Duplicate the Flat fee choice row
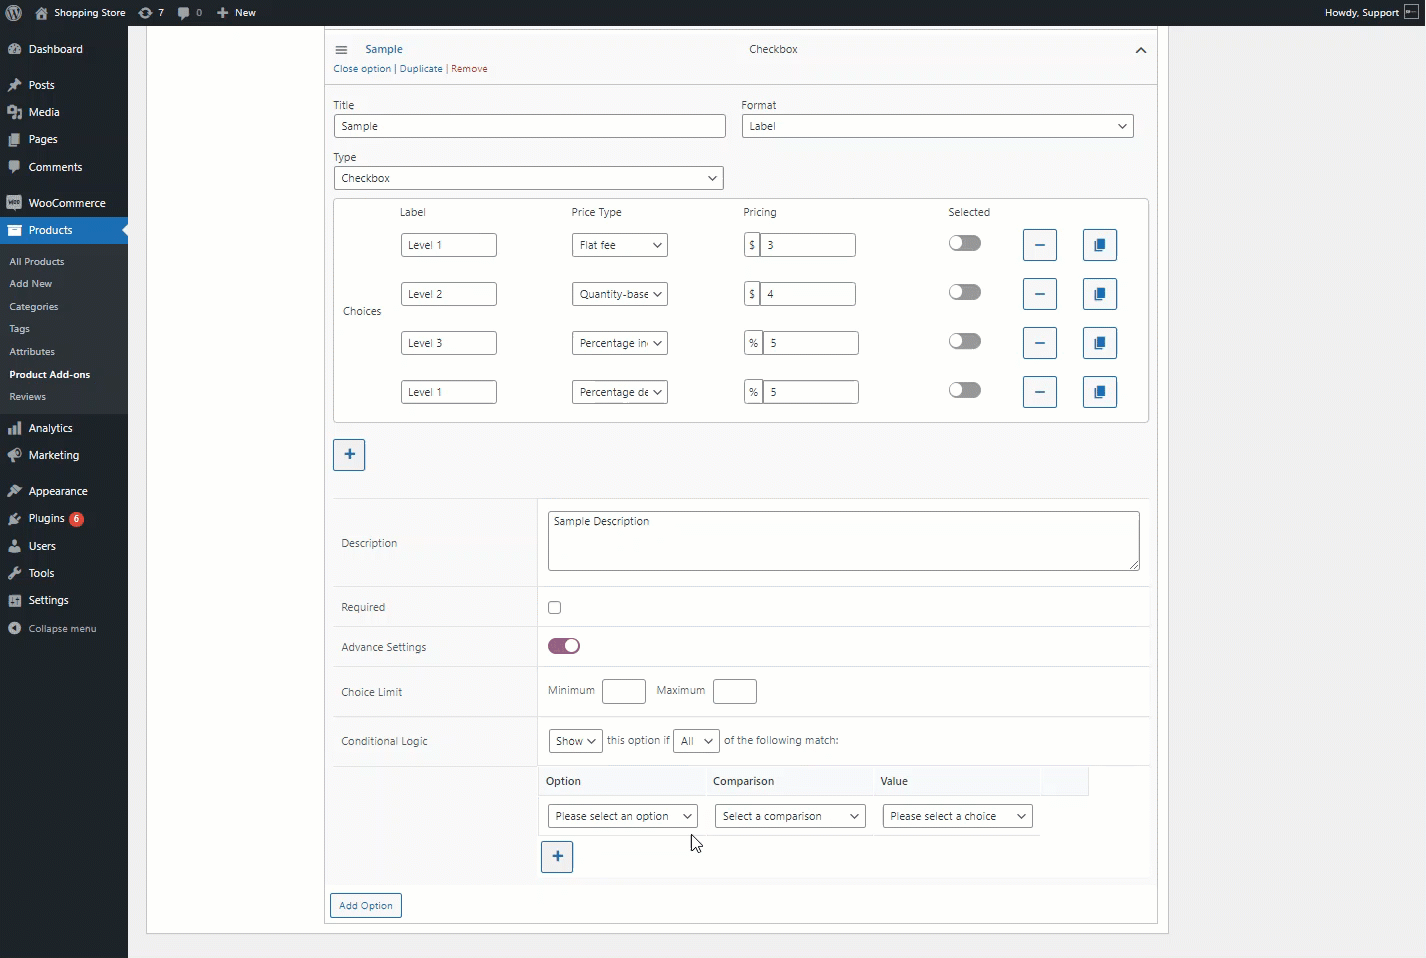The width and height of the screenshot is (1426, 958). (1100, 245)
